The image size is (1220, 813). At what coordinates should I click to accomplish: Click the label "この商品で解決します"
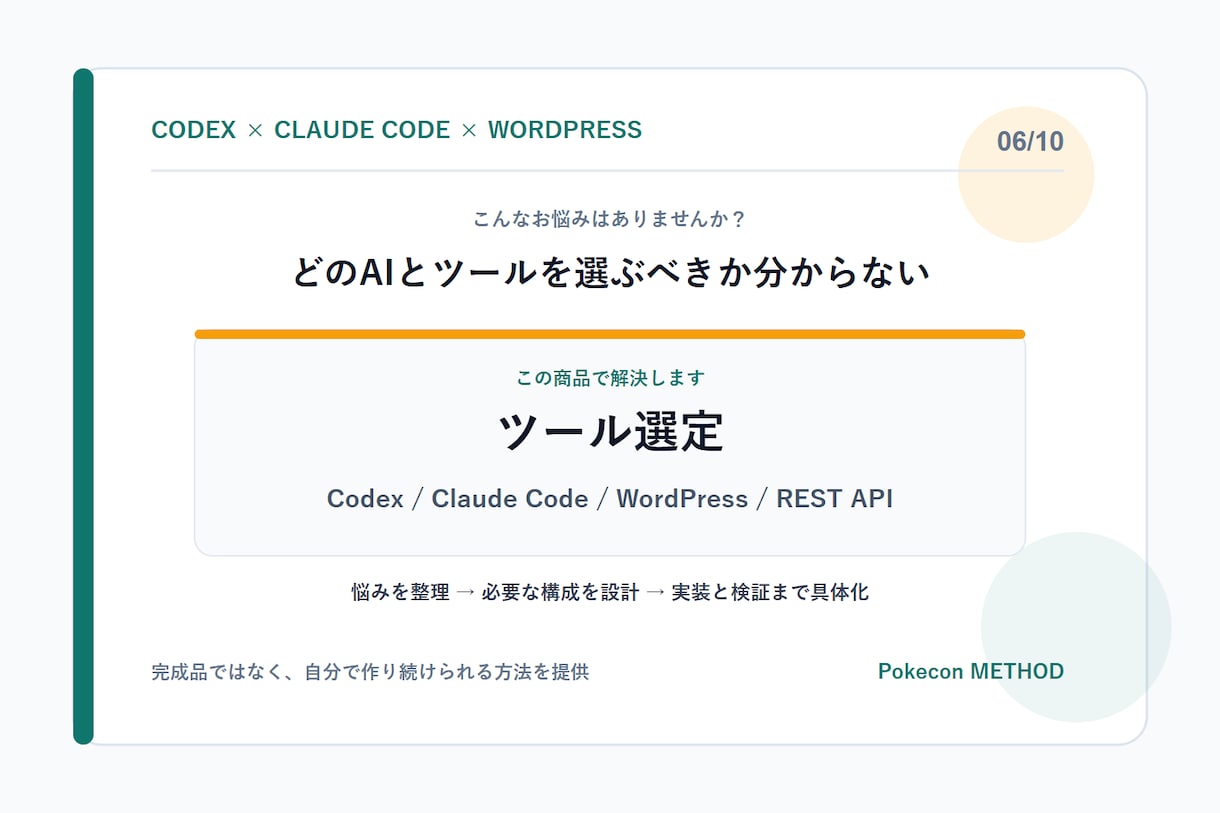(x=610, y=378)
